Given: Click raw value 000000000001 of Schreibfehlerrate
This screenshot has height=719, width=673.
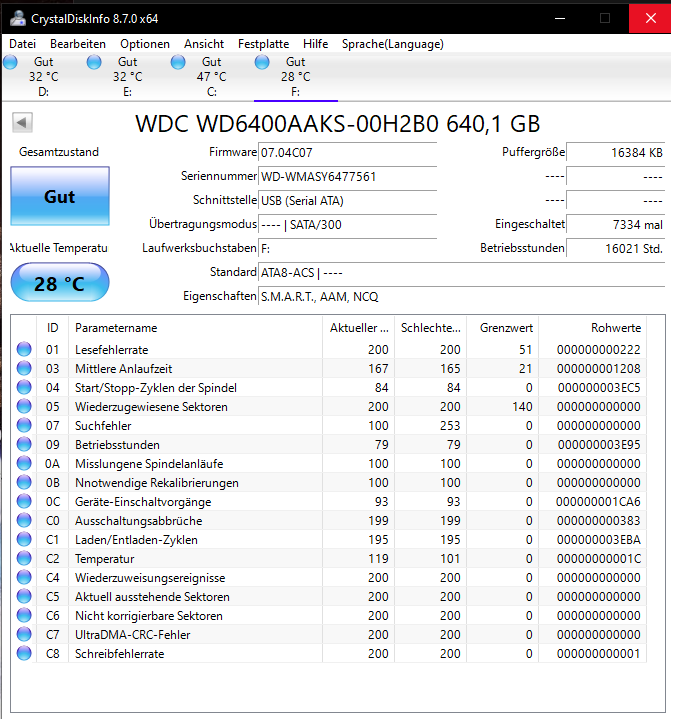Looking at the screenshot, I should point(598,654).
